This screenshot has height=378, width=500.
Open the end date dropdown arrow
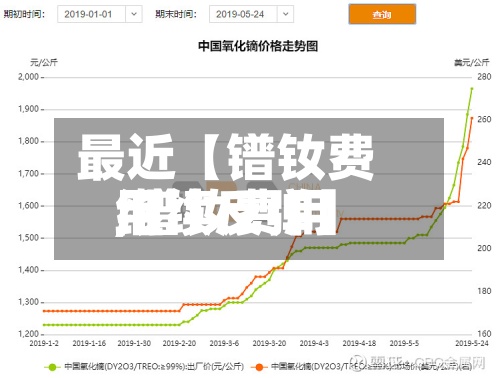tap(285, 14)
